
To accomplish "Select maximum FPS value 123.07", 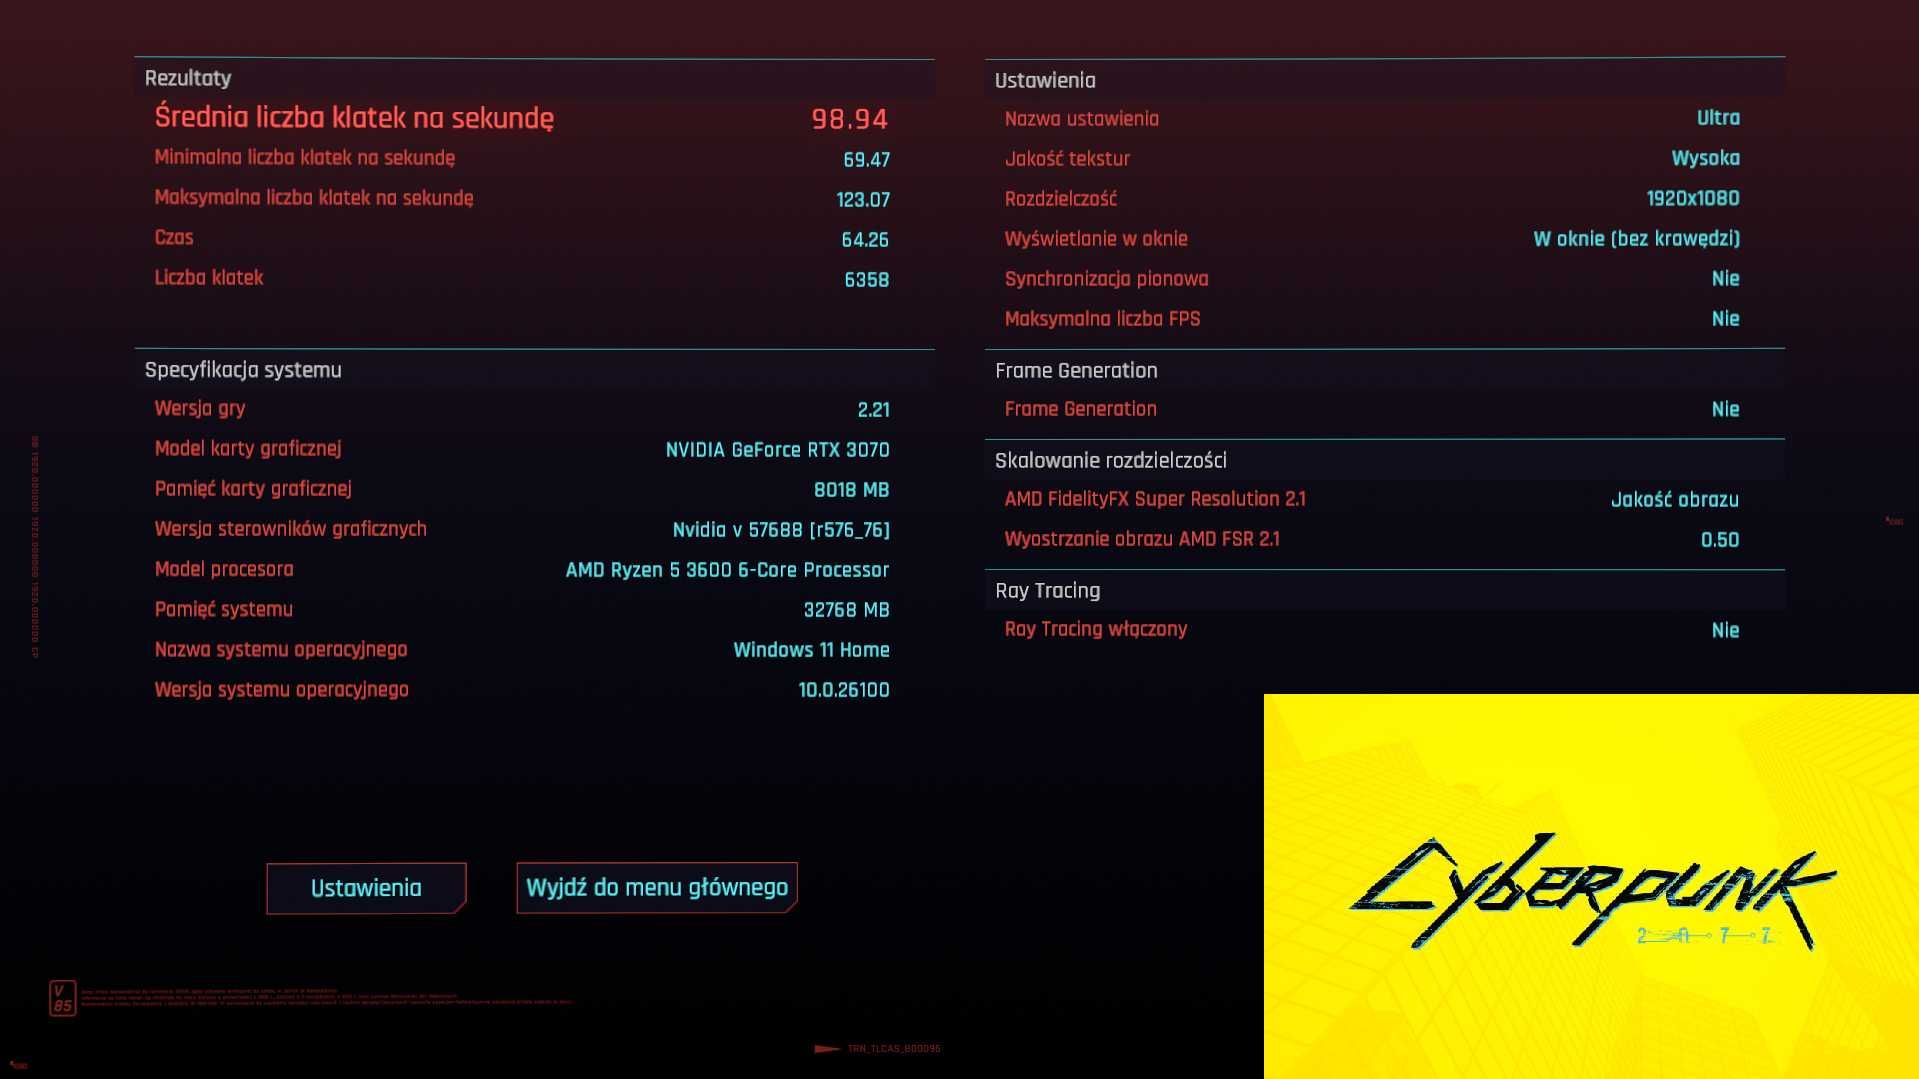I will click(x=863, y=200).
